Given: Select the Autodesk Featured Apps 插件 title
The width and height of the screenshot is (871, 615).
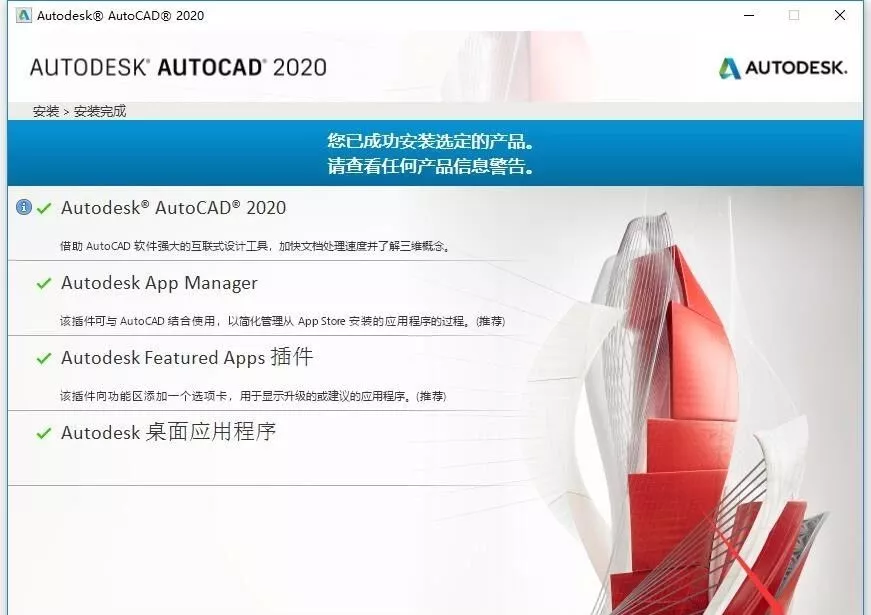Looking at the screenshot, I should (187, 357).
